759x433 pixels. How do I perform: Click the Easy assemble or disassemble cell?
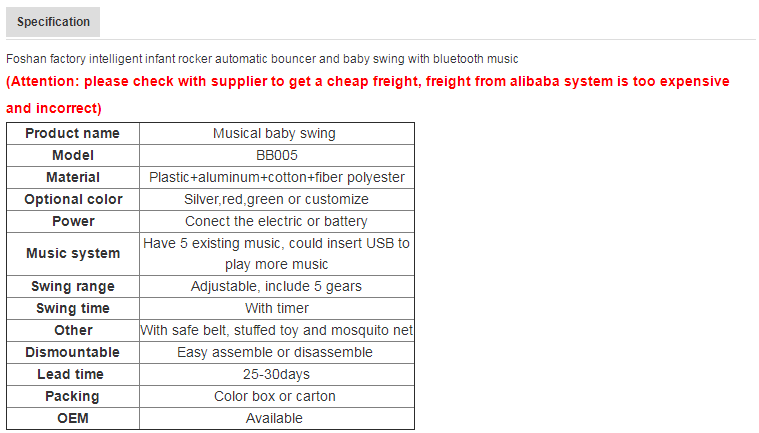tap(276, 353)
